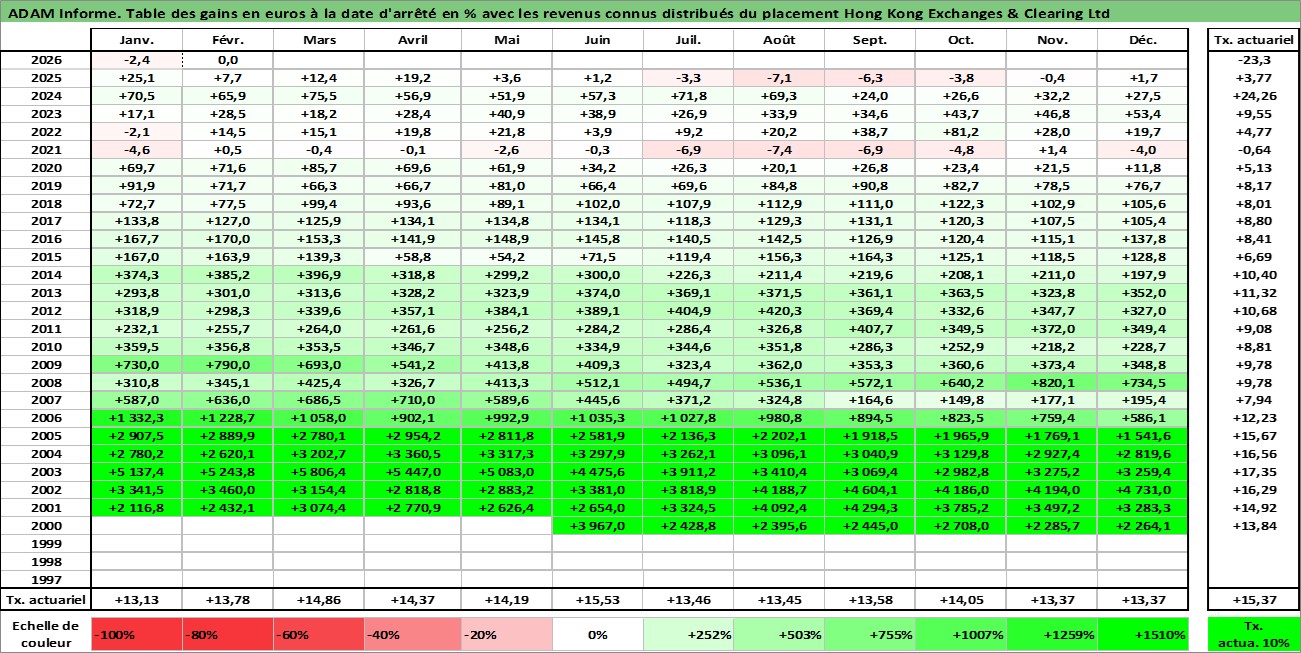Select the +755% green legend swatch
Screen dimensions: 1301x653
click(x=870, y=634)
